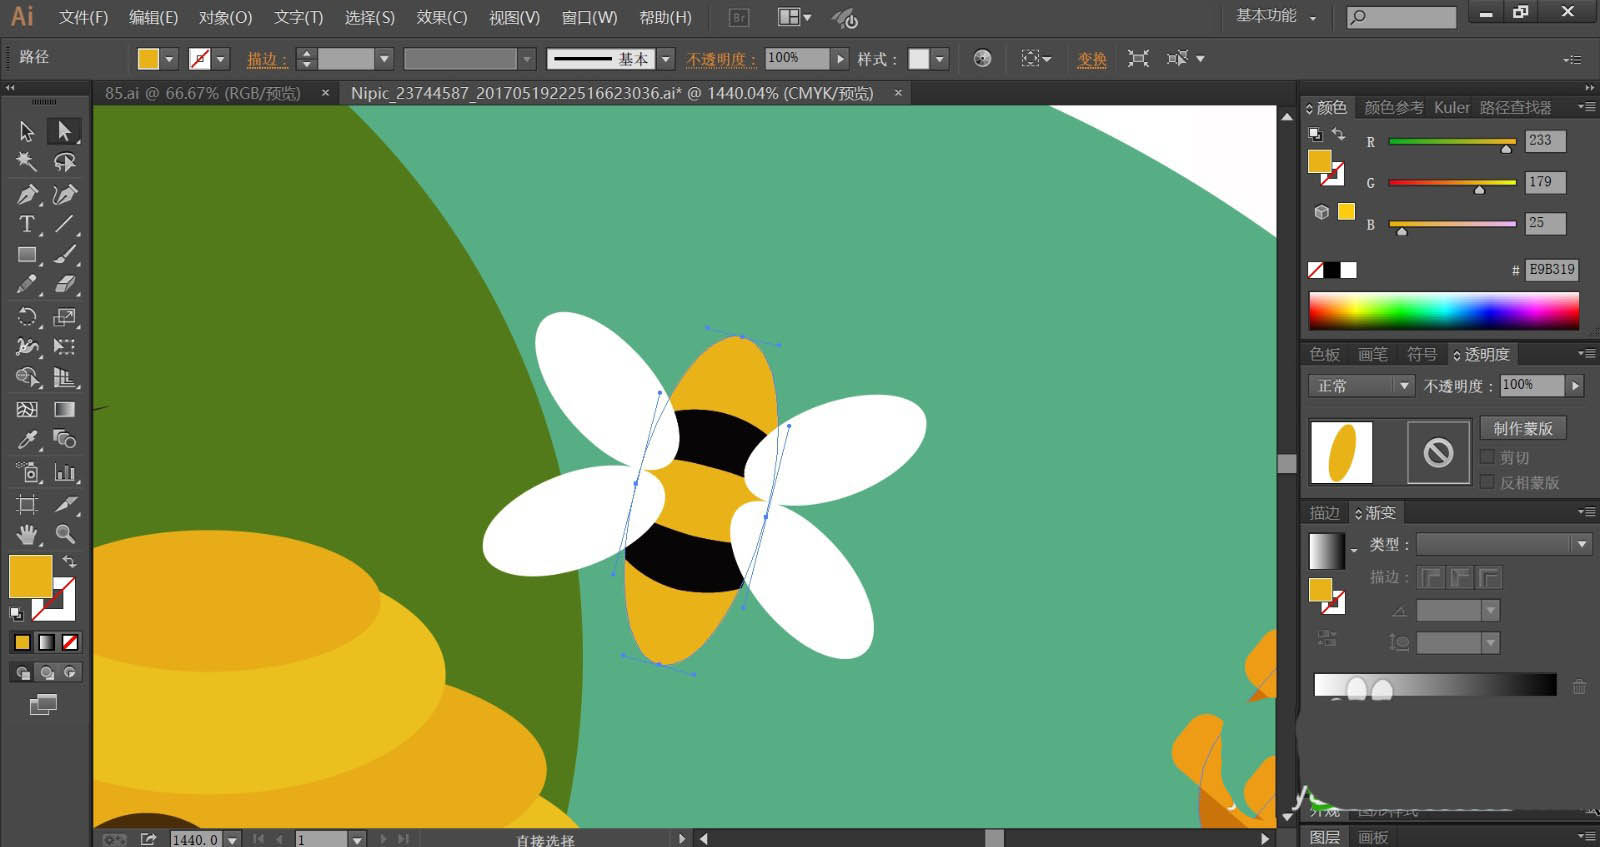Click the RGB color spectrum bar
Screen dimensions: 1600x847
pos(1443,311)
